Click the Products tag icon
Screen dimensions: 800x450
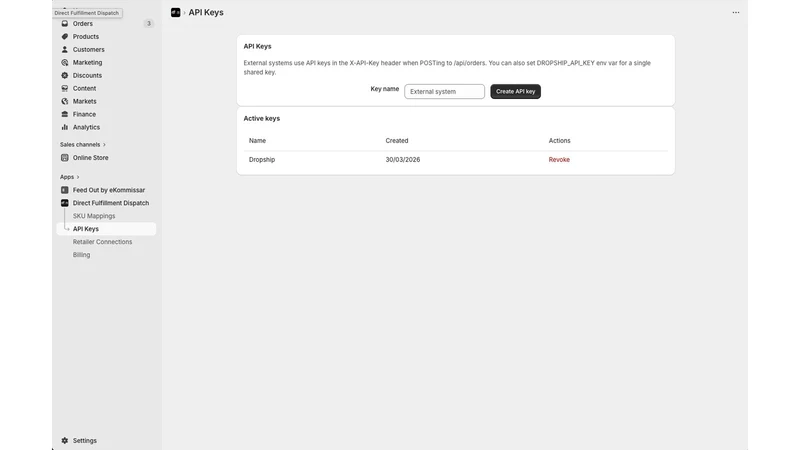coord(65,37)
